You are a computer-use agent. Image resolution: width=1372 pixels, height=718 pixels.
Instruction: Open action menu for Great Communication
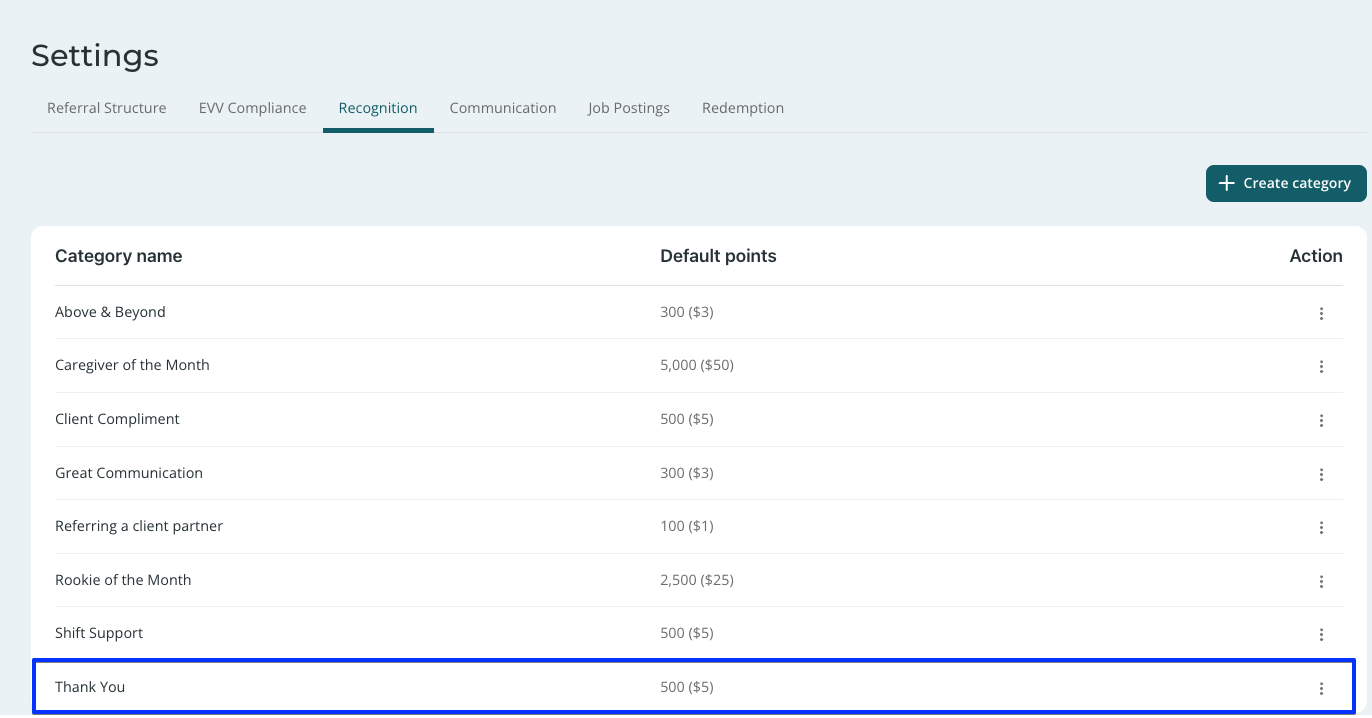point(1321,474)
